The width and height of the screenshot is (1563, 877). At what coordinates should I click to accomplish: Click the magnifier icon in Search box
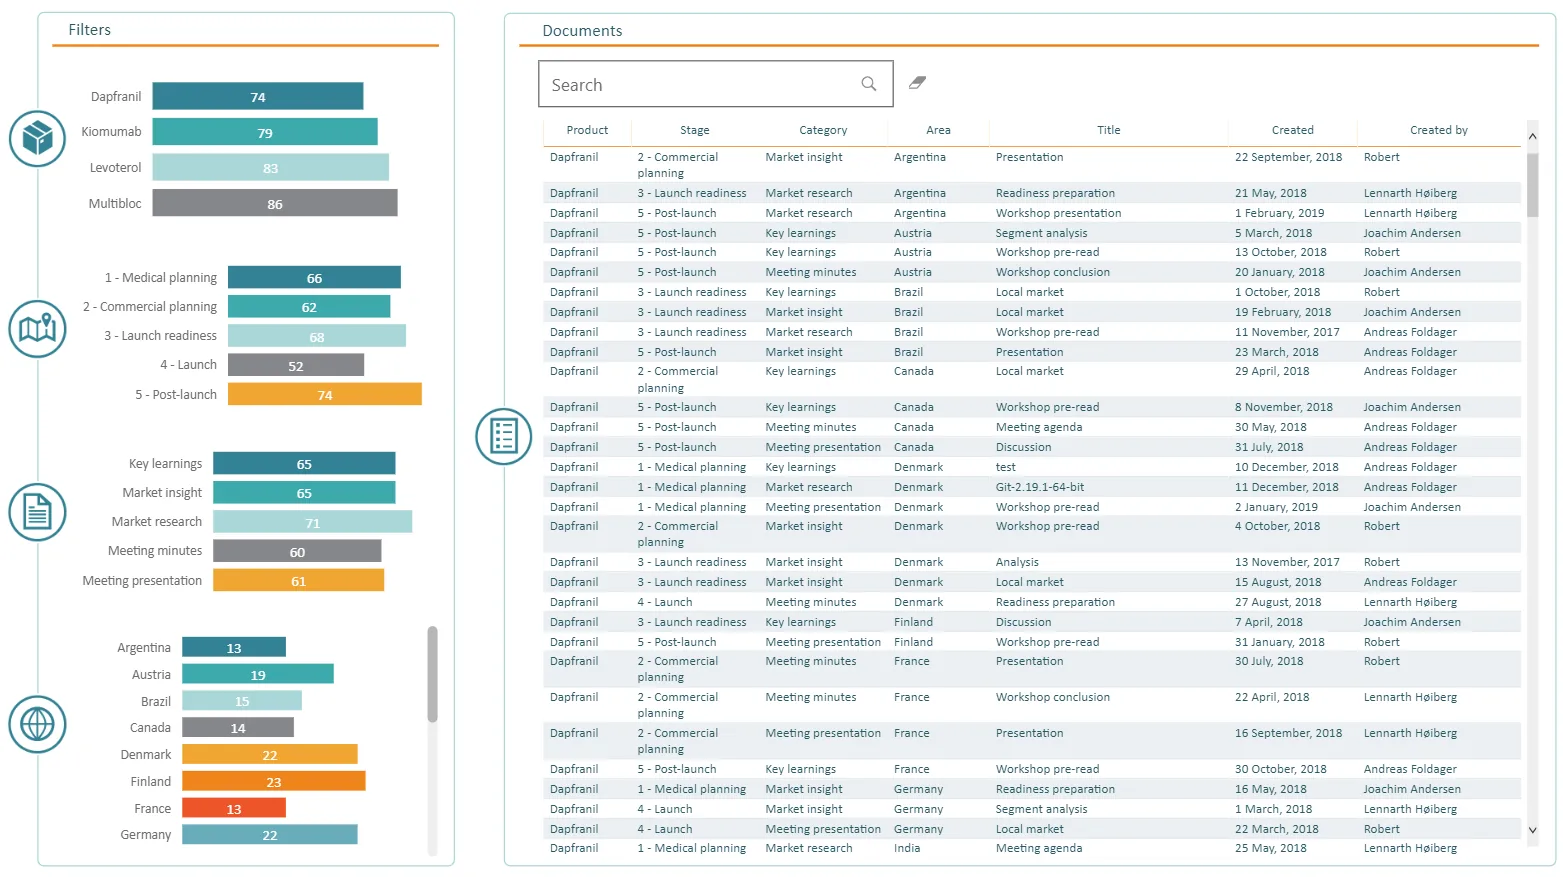coord(869,84)
